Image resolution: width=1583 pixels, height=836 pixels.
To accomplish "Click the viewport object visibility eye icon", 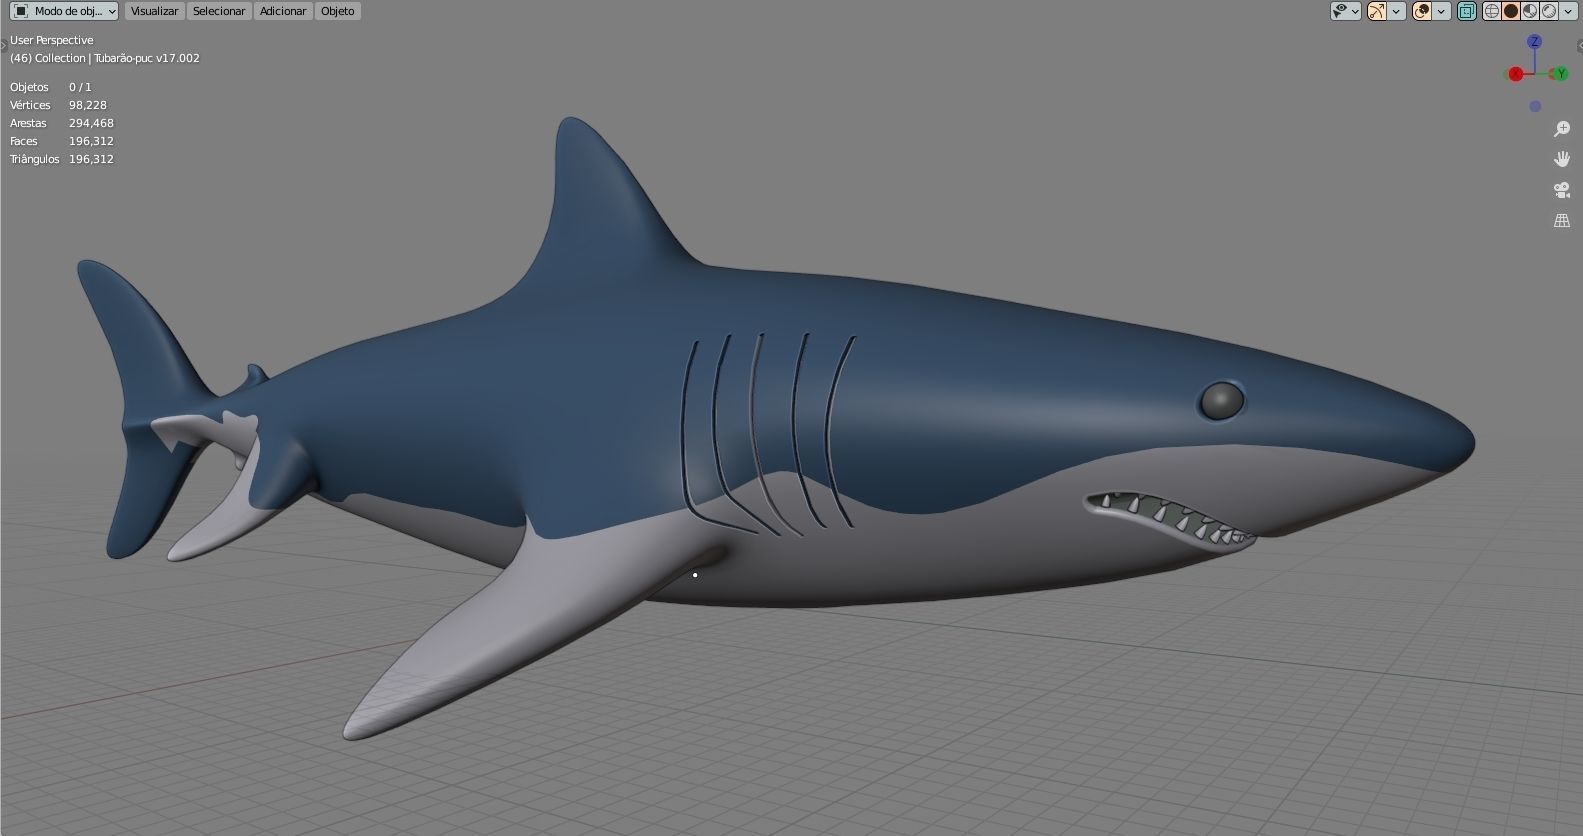I will (x=1341, y=11).
